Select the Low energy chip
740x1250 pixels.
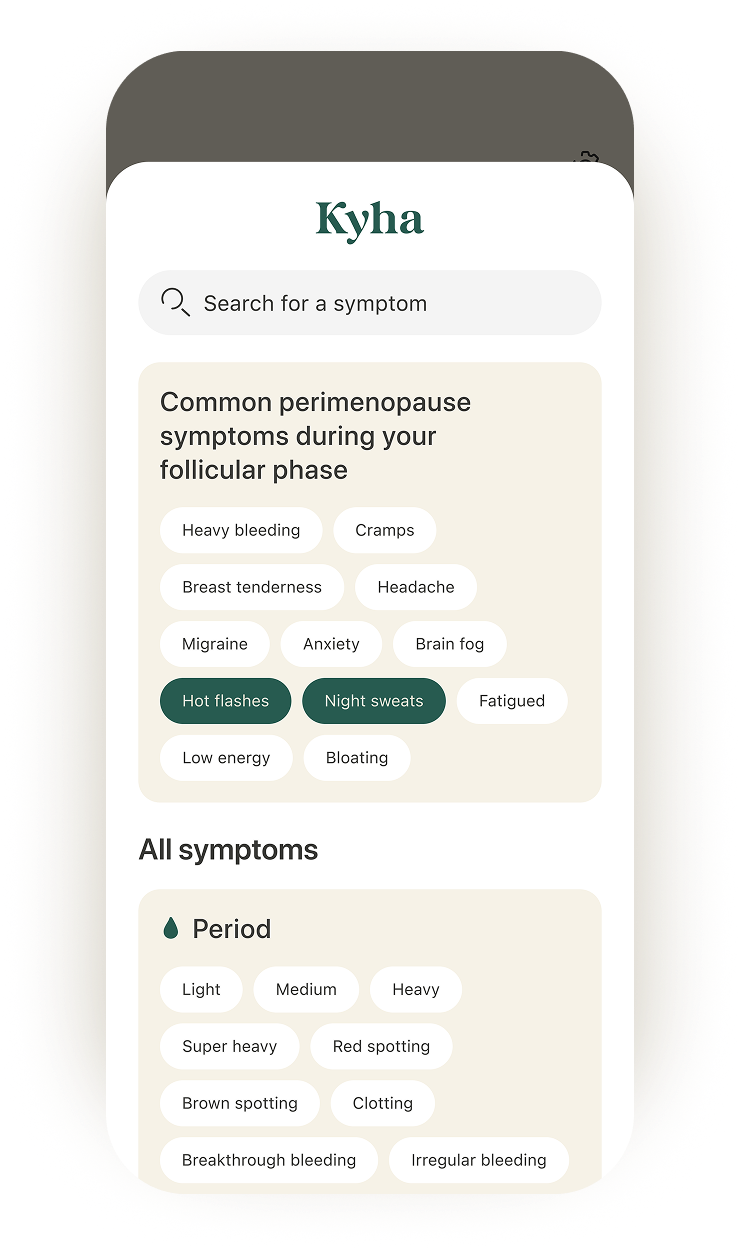tap(226, 758)
